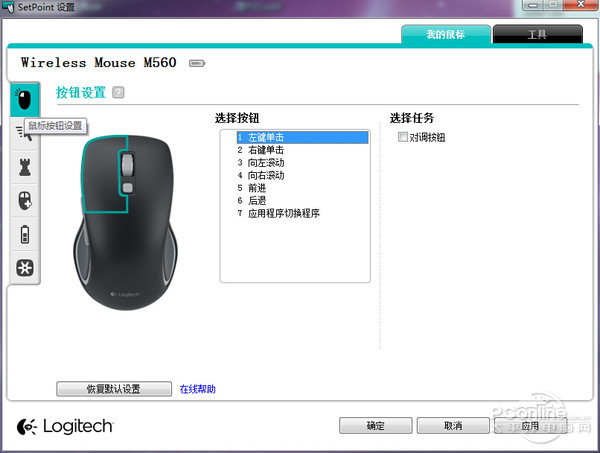600x453 pixels.
Task: Switch to the 我的鼠标 tab
Action: [x=446, y=34]
